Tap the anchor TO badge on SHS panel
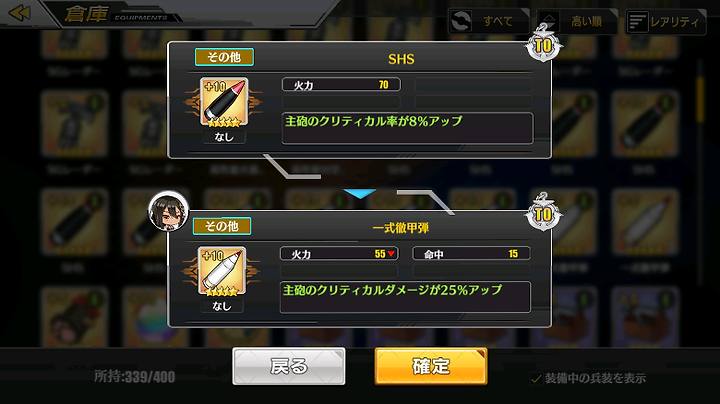The height and width of the screenshot is (404, 720). click(543, 43)
